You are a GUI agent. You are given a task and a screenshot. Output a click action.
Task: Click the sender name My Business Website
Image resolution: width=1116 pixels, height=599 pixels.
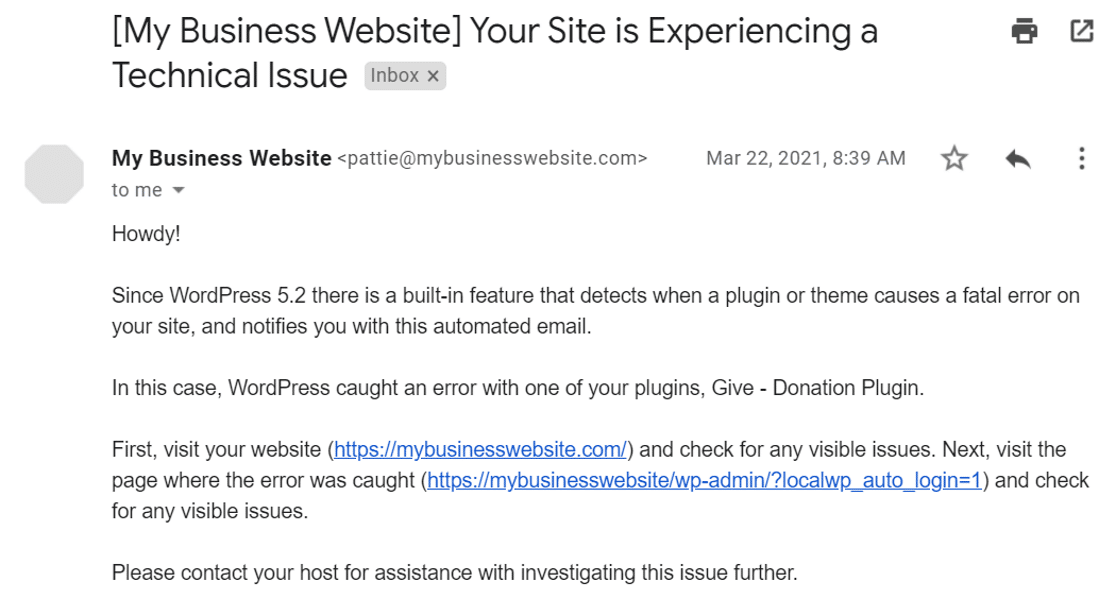pos(219,158)
